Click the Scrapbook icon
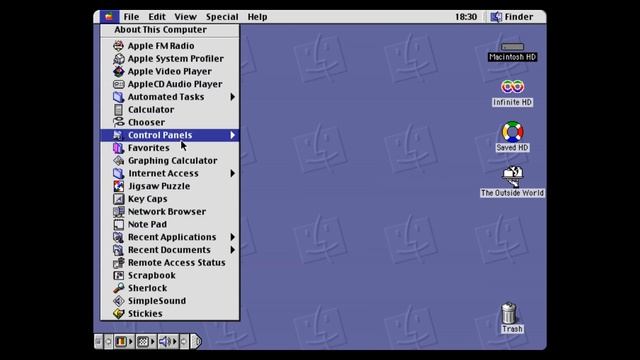 [x=118, y=276]
